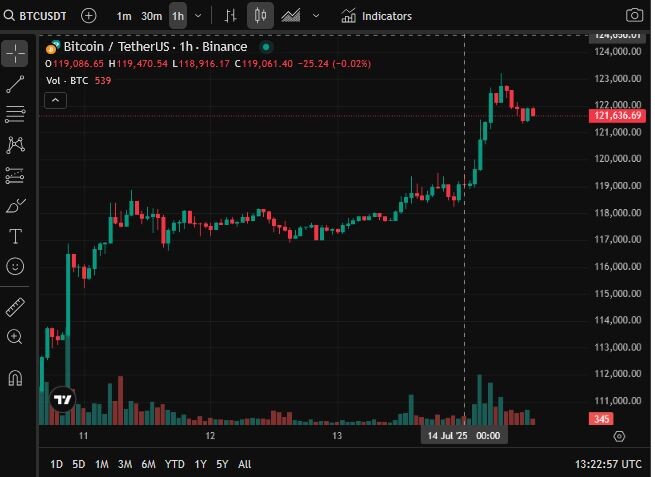Click the Bitcoin / TetherUS chart title
This screenshot has height=477, width=655.
coord(155,47)
